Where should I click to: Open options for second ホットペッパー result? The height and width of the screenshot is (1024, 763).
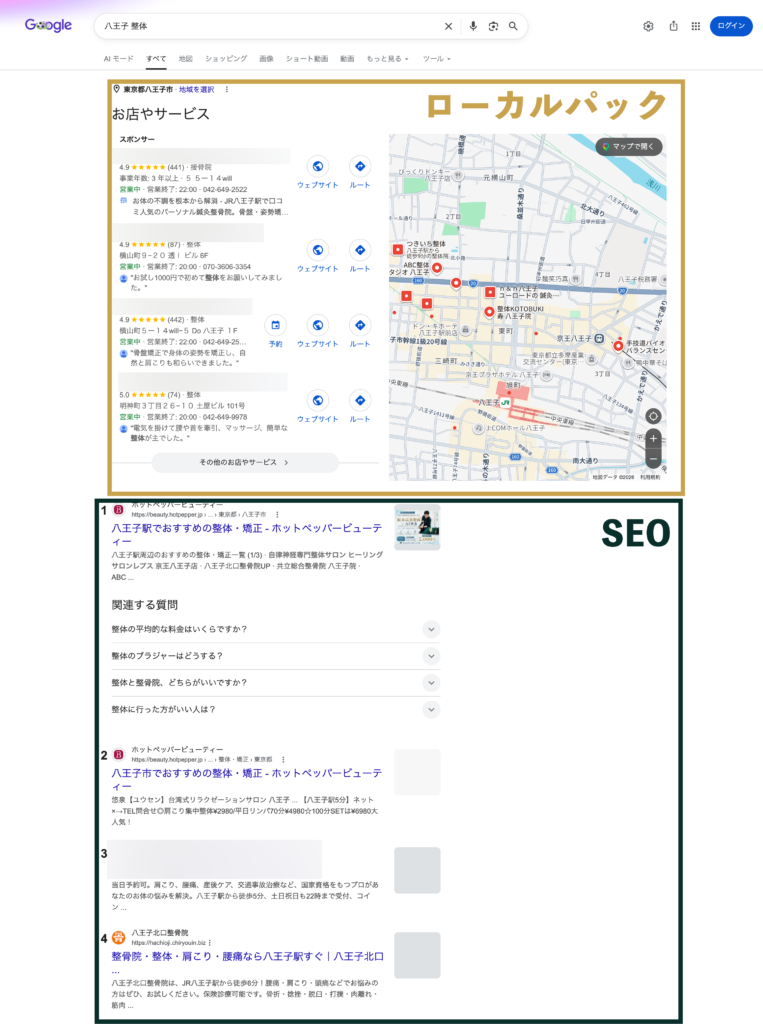(x=283, y=760)
